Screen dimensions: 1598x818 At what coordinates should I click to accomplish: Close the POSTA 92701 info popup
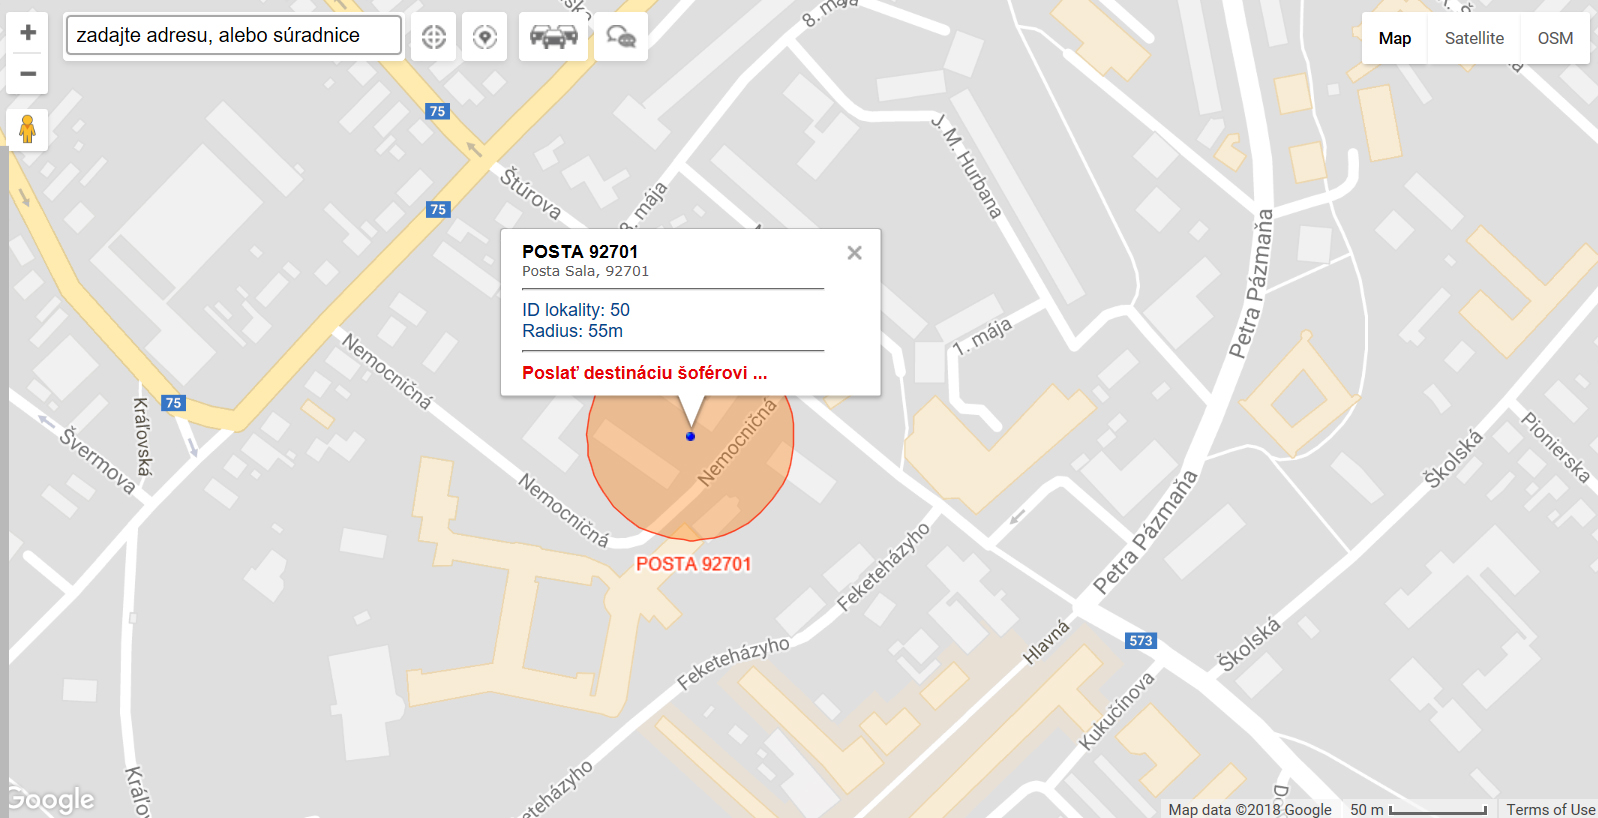(x=854, y=253)
